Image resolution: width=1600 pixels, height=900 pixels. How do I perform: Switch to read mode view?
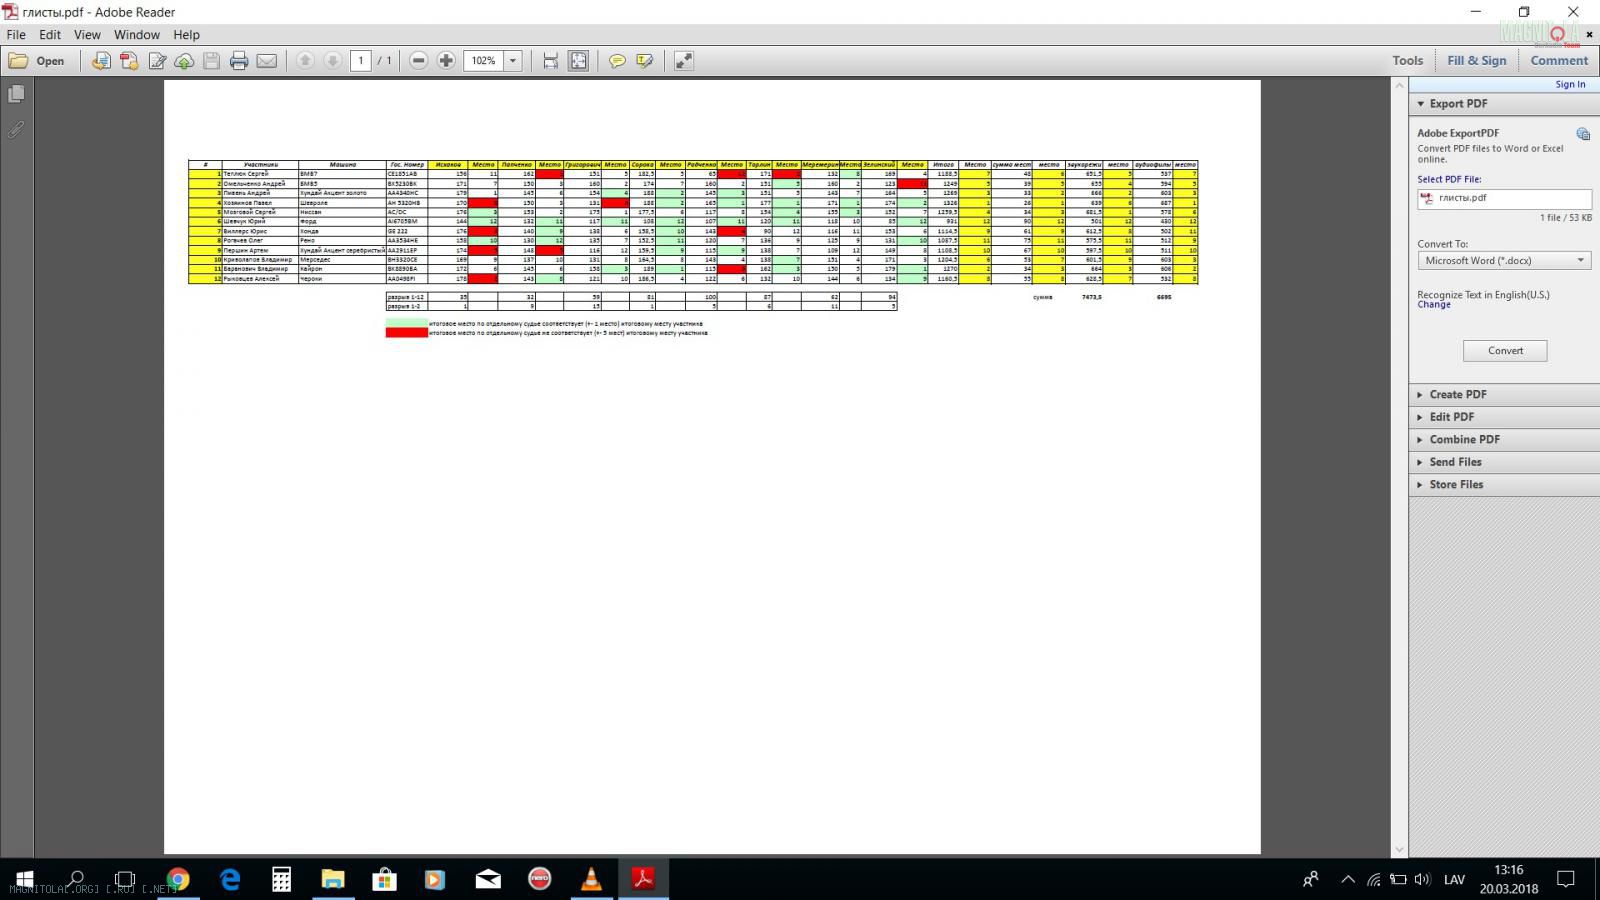(684, 61)
